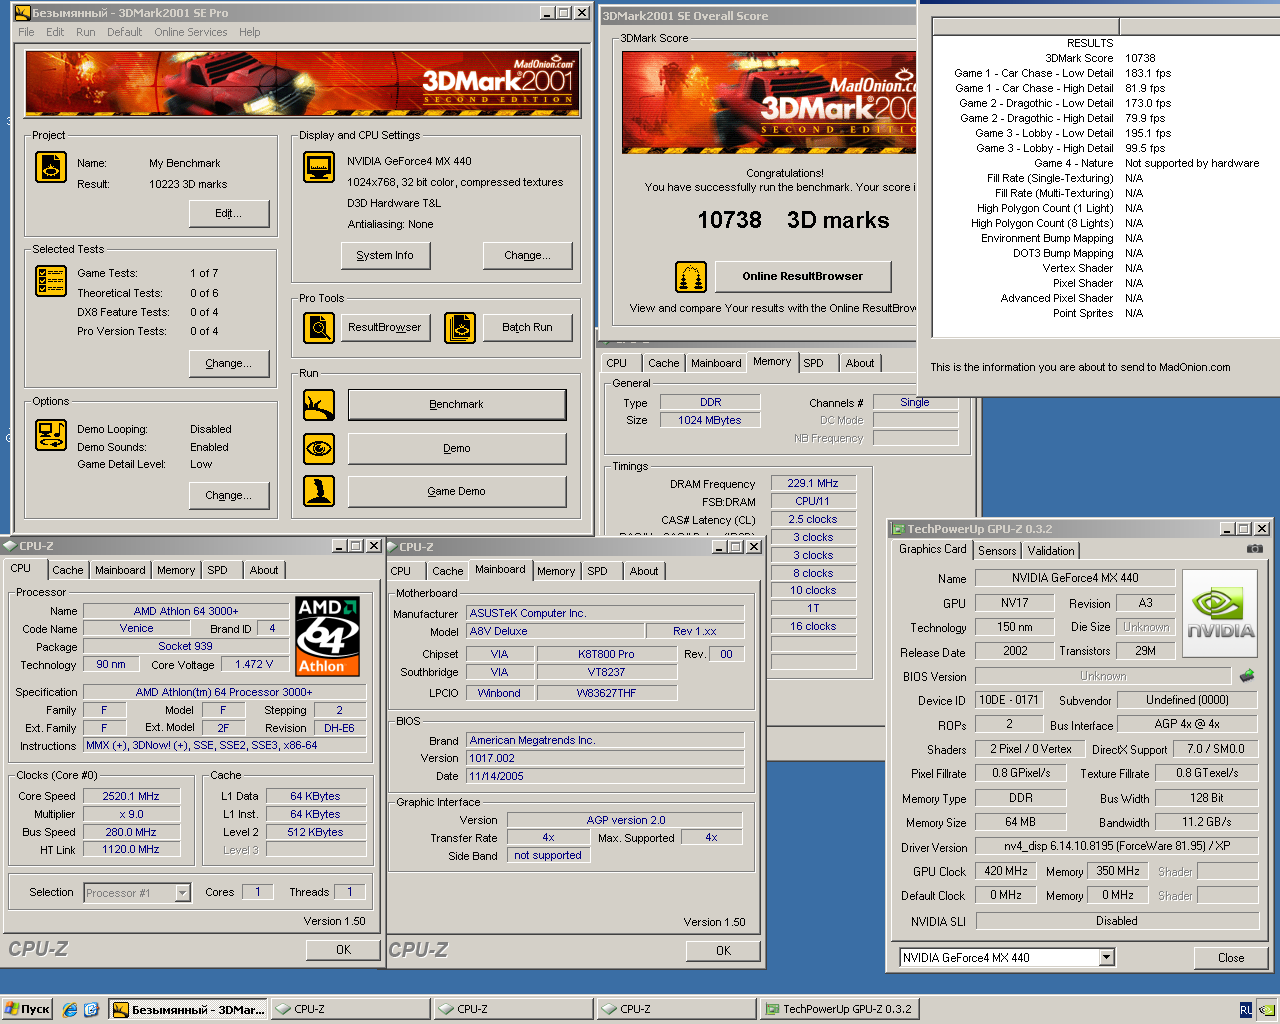Click the Options settings icon
The width and height of the screenshot is (1280, 1024).
[x=51, y=435]
